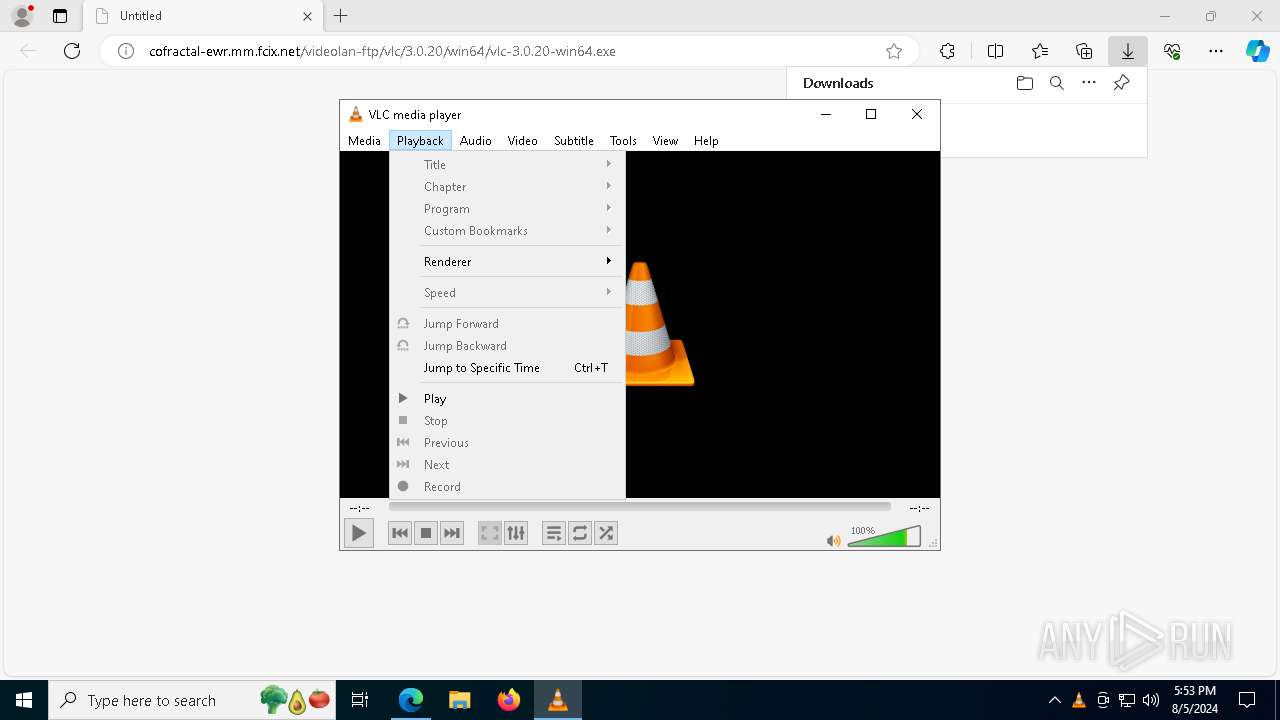Click the Next media button in VLC toolbar
The height and width of the screenshot is (720, 1280).
(452, 533)
